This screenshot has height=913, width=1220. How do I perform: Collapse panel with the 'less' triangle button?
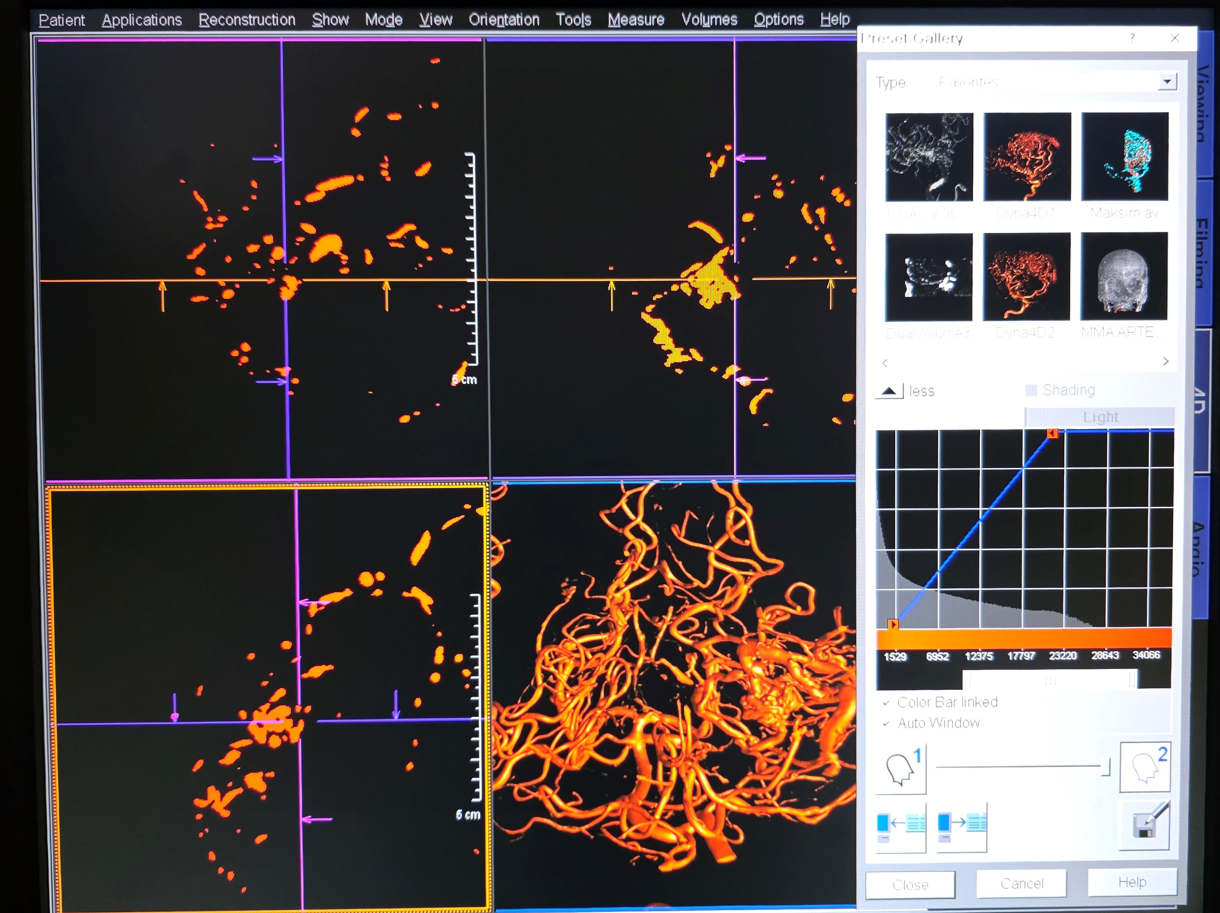click(x=889, y=391)
